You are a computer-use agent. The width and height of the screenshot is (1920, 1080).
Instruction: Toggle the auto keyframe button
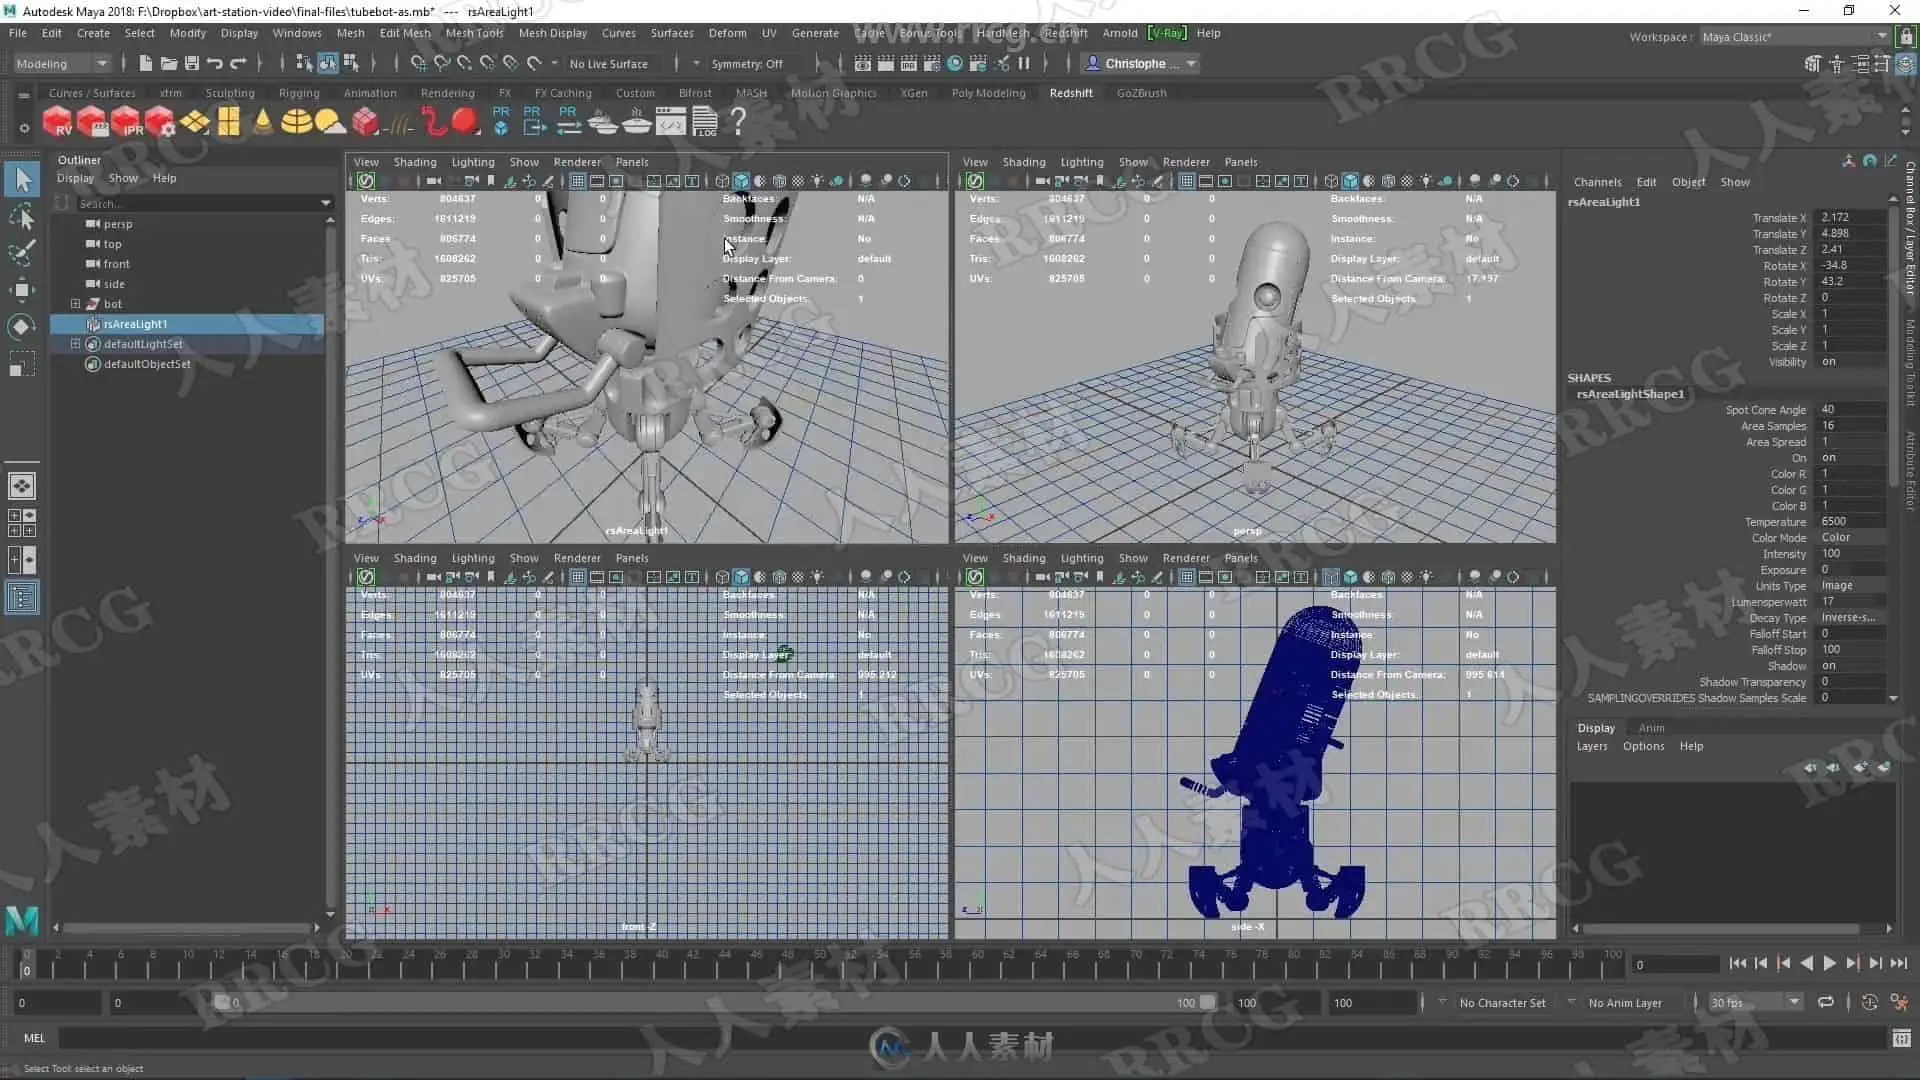1869,1002
